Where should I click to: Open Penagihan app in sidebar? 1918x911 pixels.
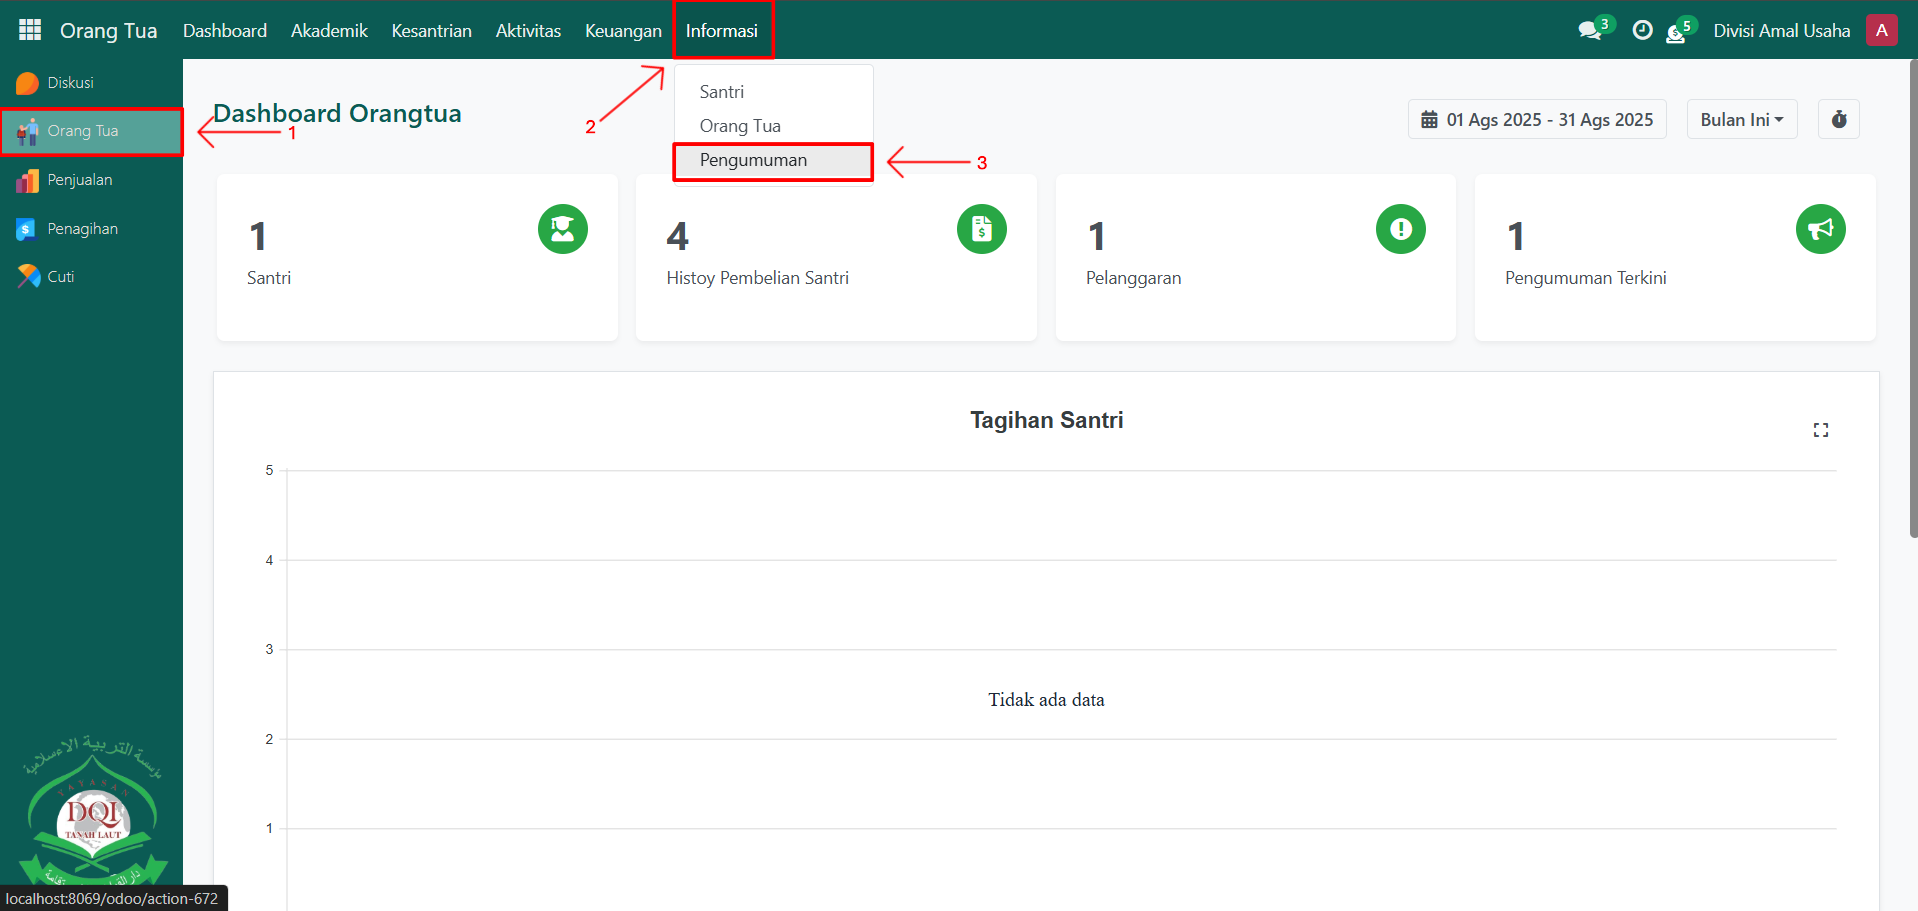click(x=82, y=229)
